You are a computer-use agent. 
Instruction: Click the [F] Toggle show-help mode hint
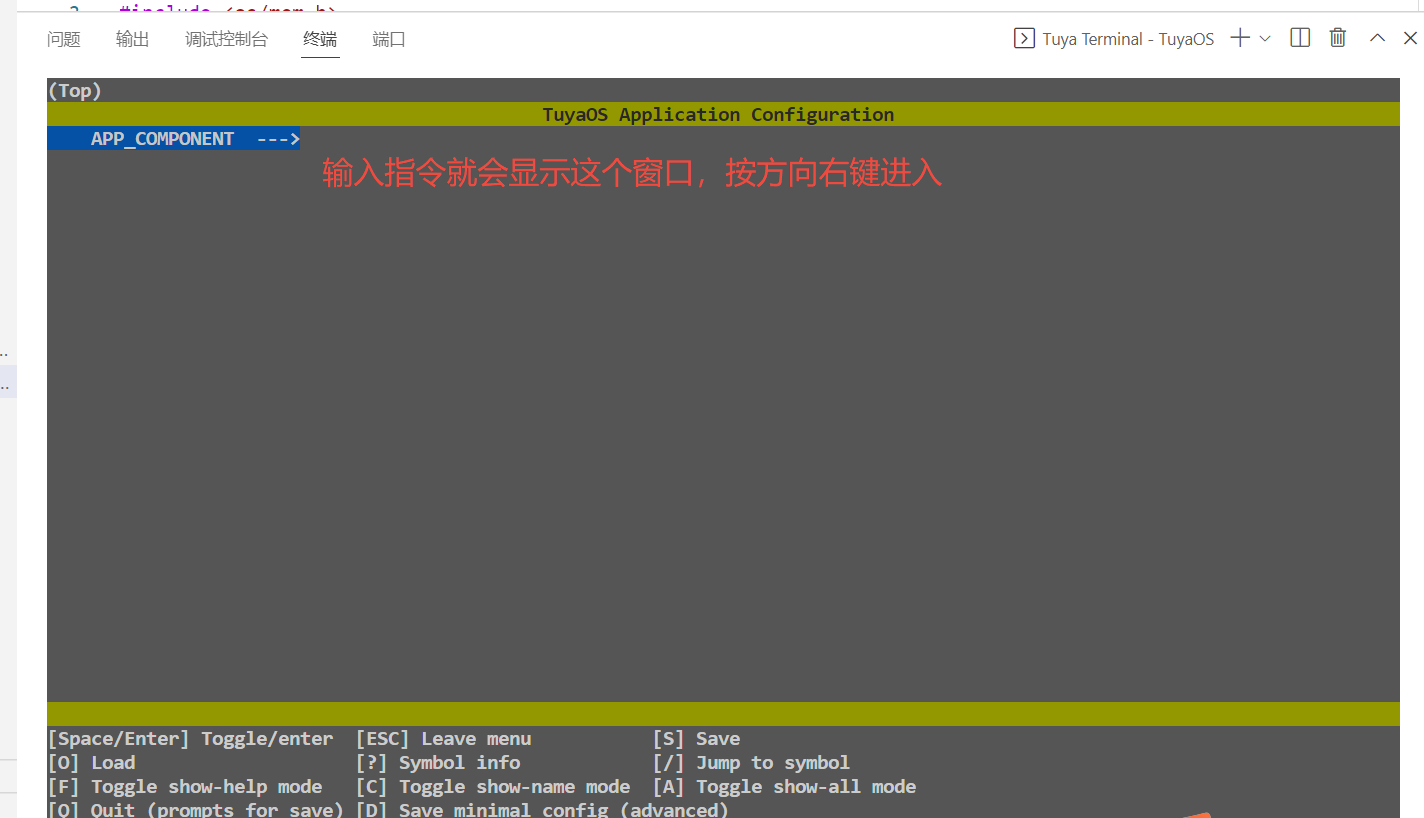[x=185, y=786]
